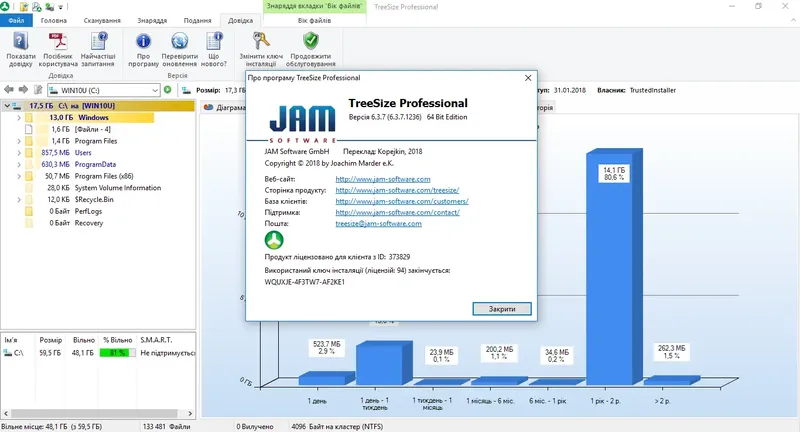Open the contact support link

397,213
